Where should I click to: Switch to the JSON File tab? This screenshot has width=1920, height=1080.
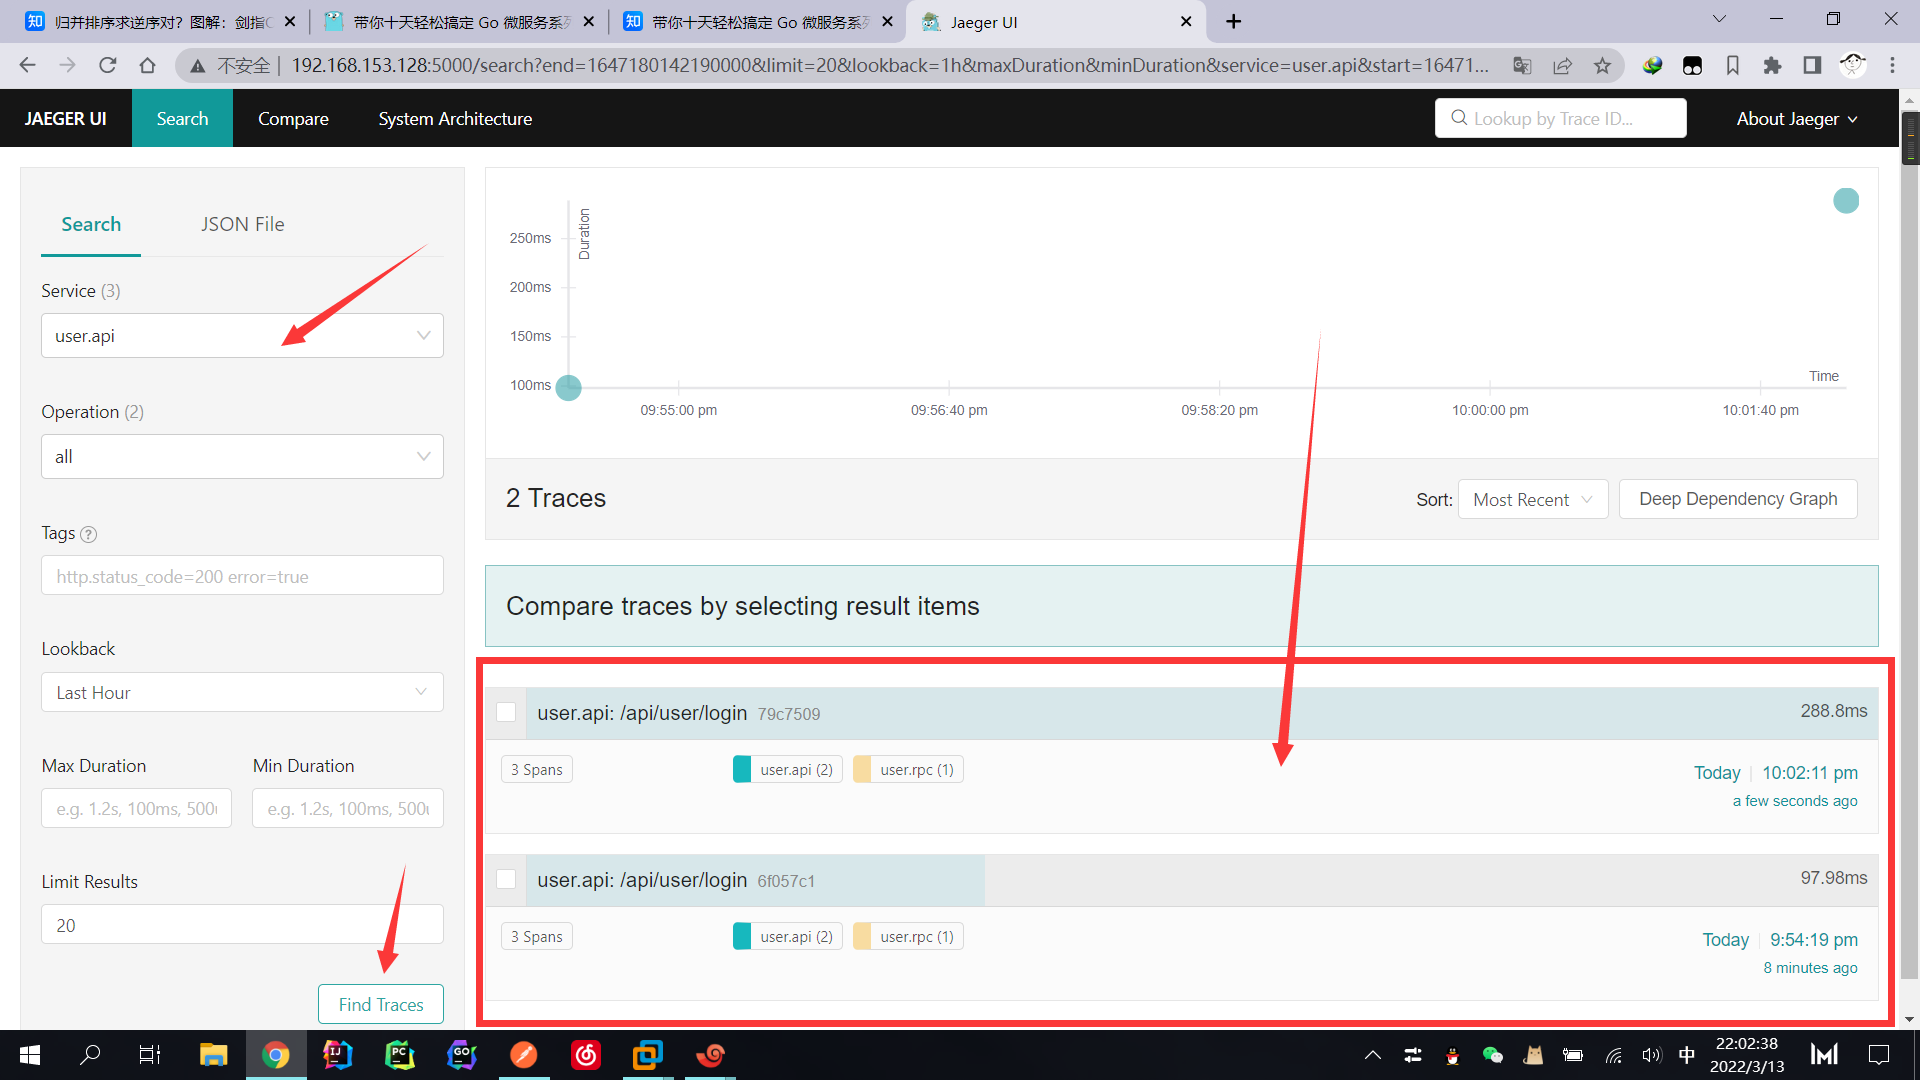click(242, 224)
